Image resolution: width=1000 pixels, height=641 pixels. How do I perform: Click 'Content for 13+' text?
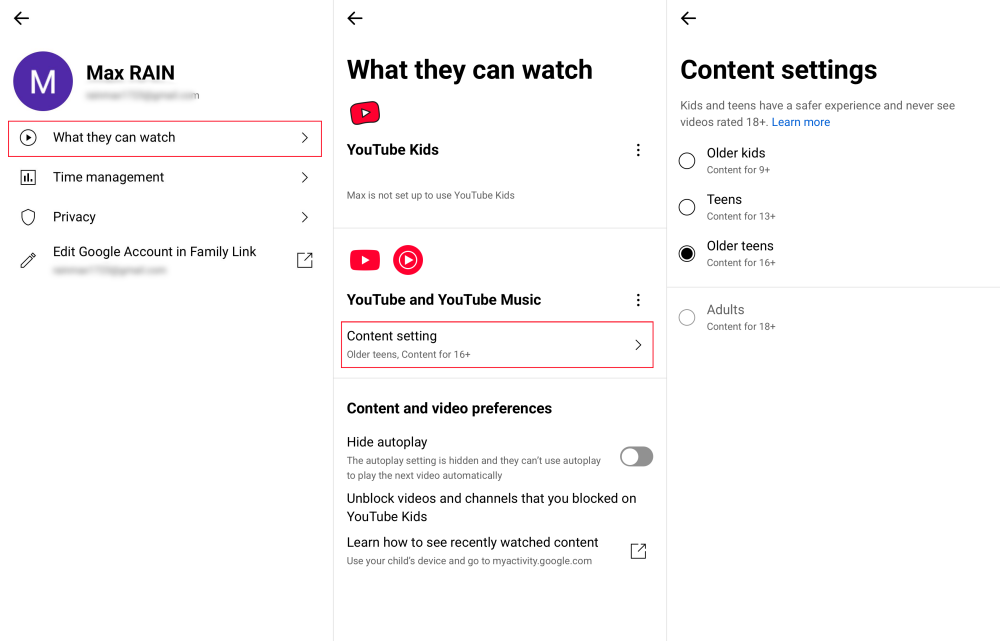(x=741, y=216)
